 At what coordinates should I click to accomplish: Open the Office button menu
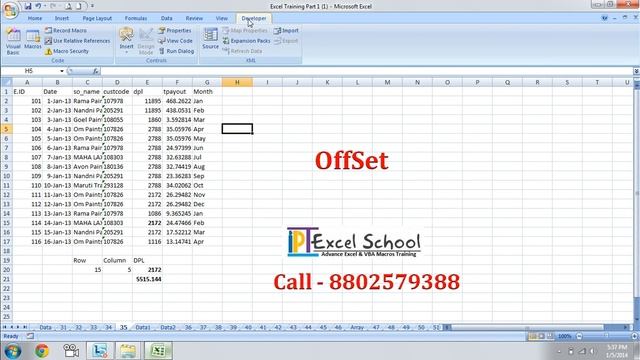[10, 10]
